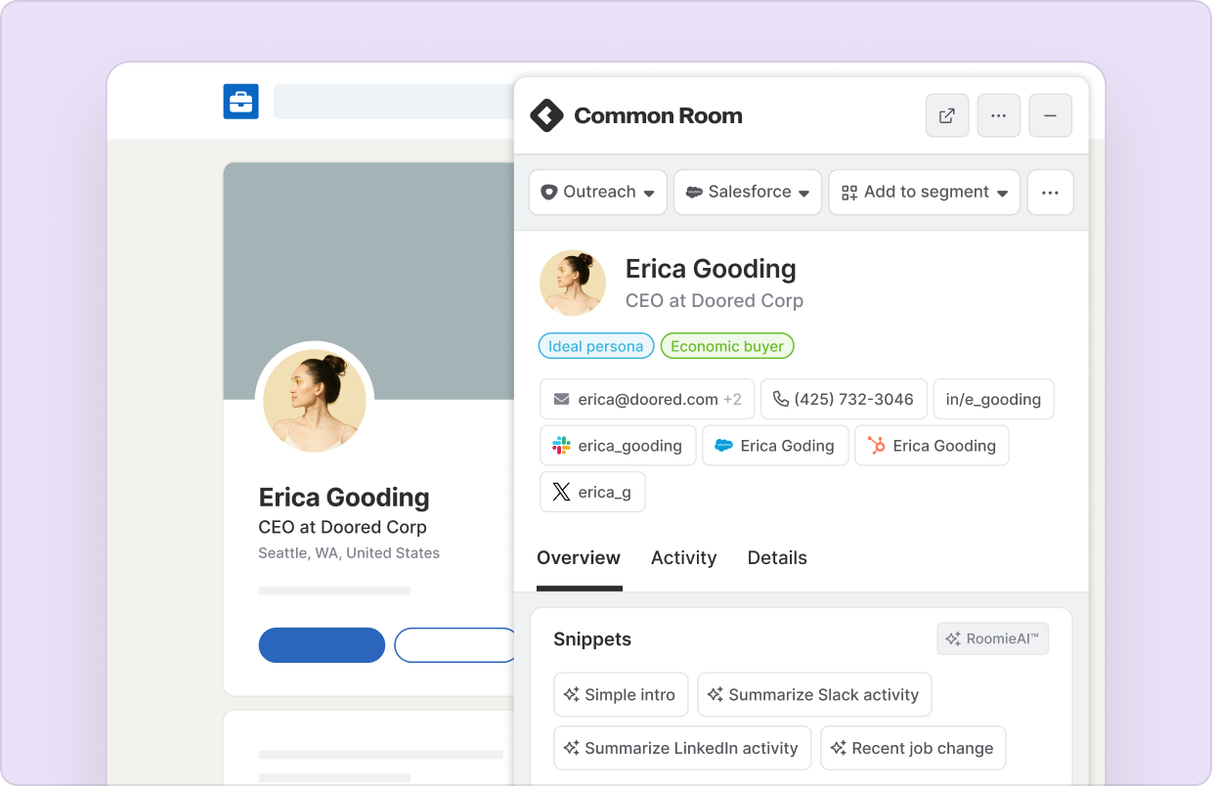Select Summarize LinkedIn activity snippet

click(683, 748)
